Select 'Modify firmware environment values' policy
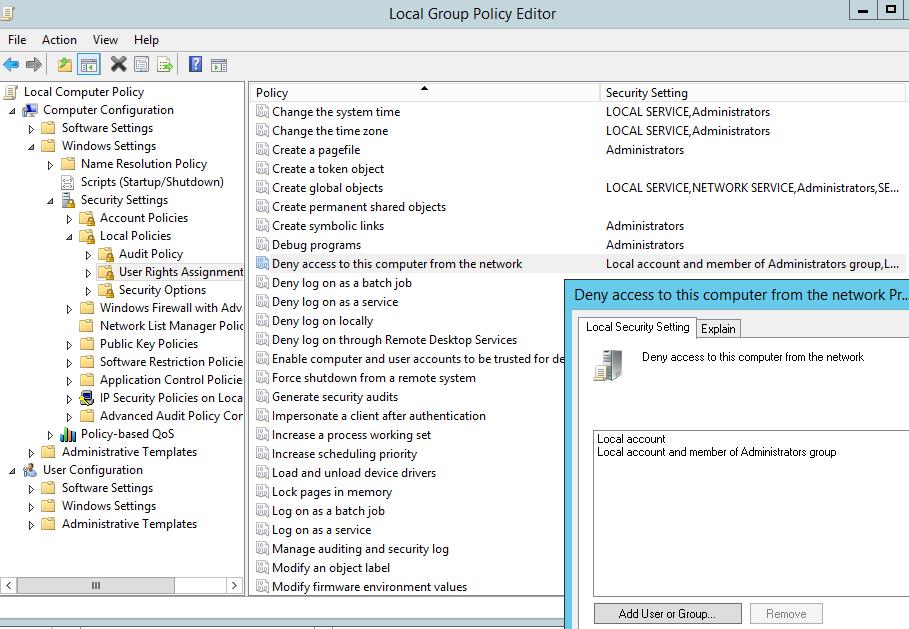The image size is (909, 629). [369, 587]
